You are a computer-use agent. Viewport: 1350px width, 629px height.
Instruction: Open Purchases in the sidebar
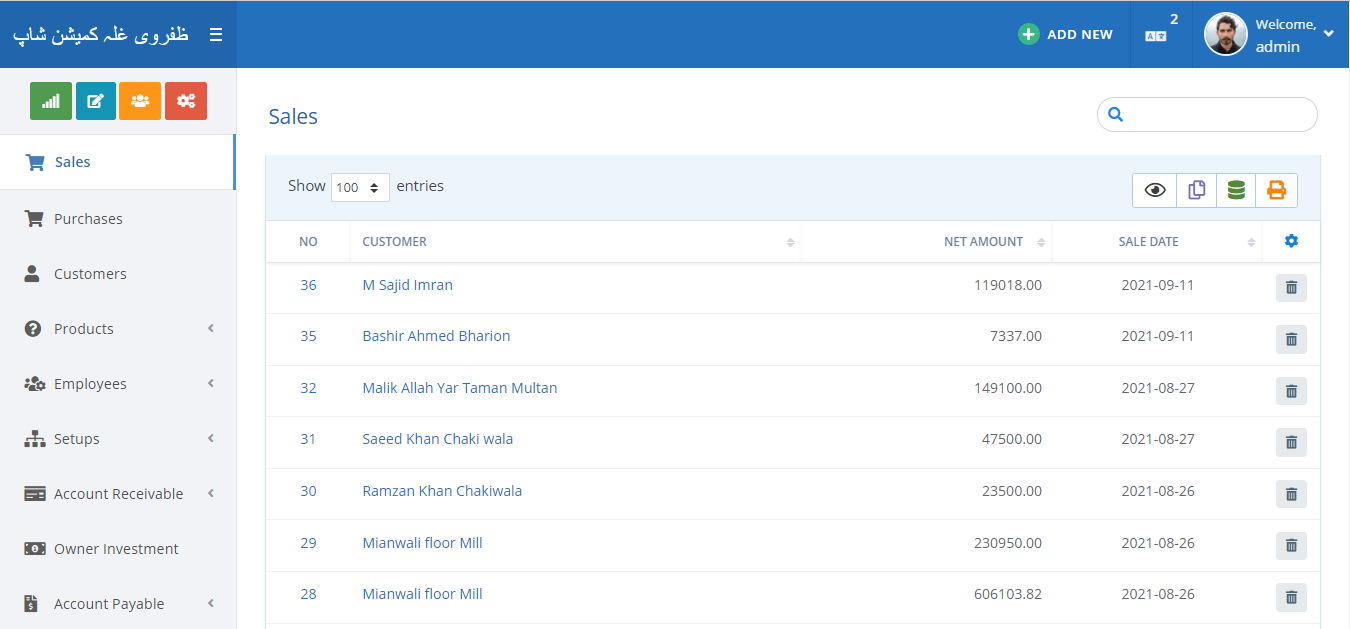88,219
